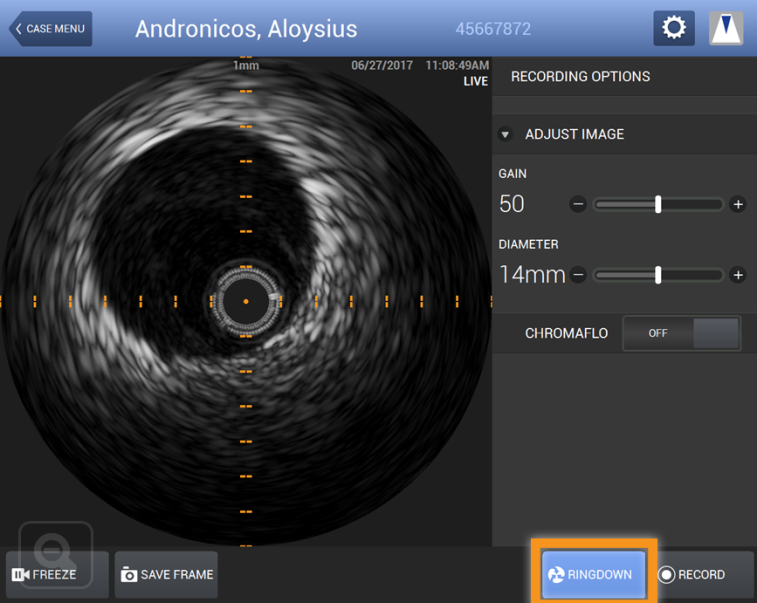Click the Adjust Image section title
757x603 pixels.
click(575, 134)
